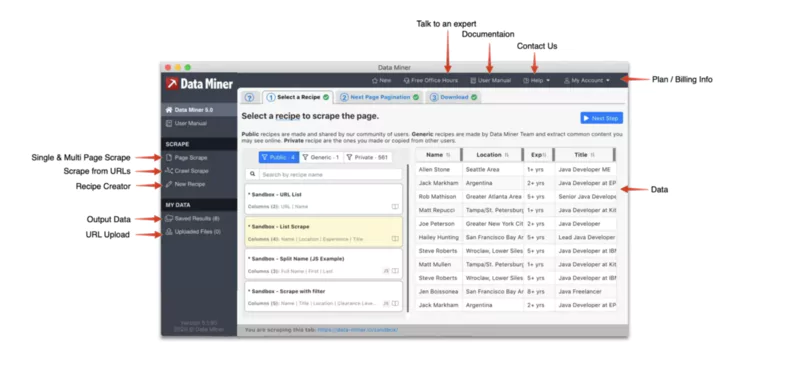Open book icon on Split Name card

(395, 271)
